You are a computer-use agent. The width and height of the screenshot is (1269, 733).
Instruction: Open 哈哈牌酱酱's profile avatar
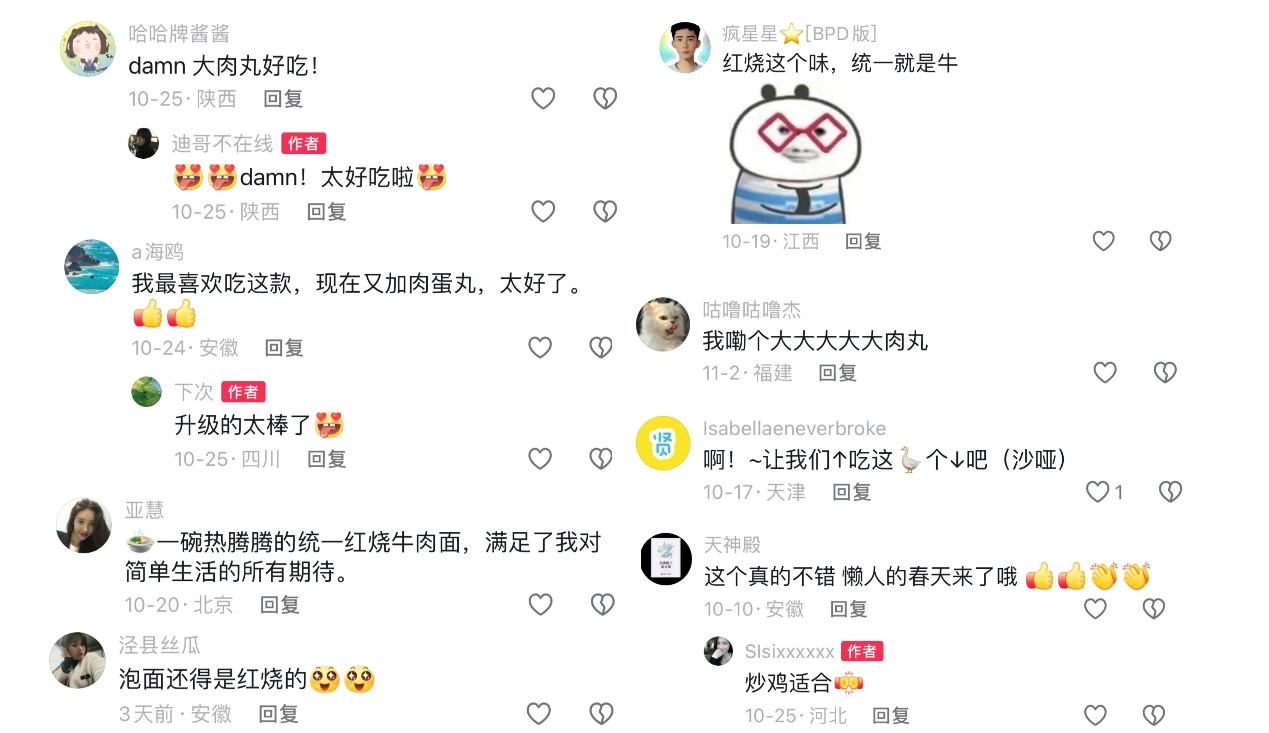click(88, 49)
